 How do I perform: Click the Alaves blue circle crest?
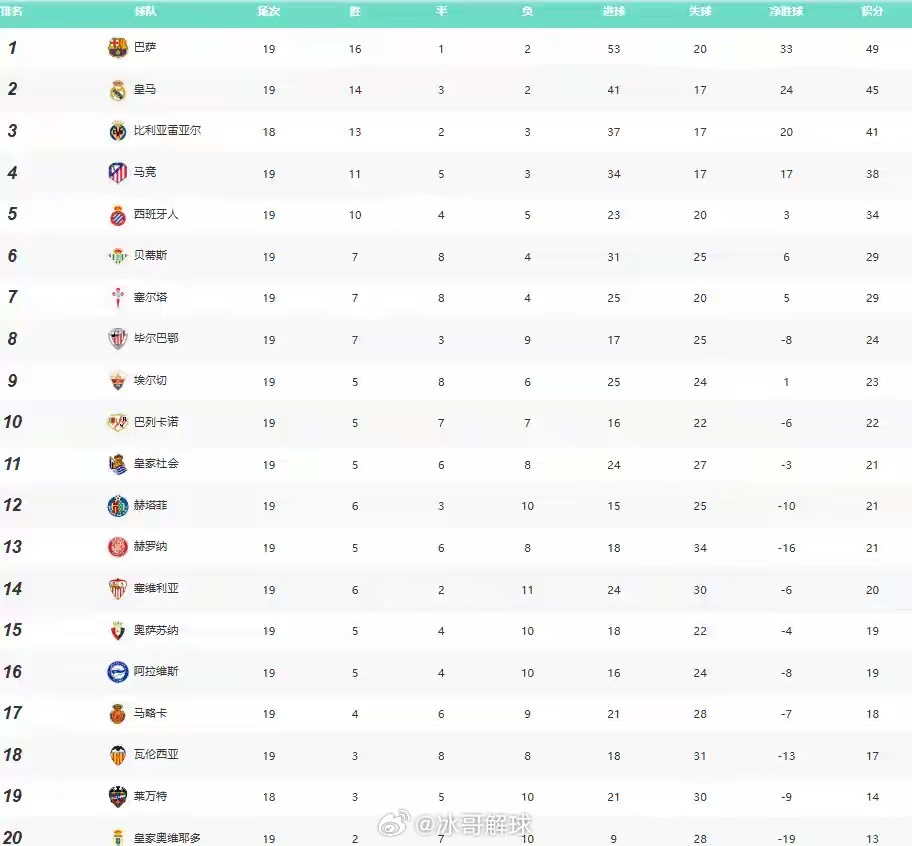coord(117,672)
